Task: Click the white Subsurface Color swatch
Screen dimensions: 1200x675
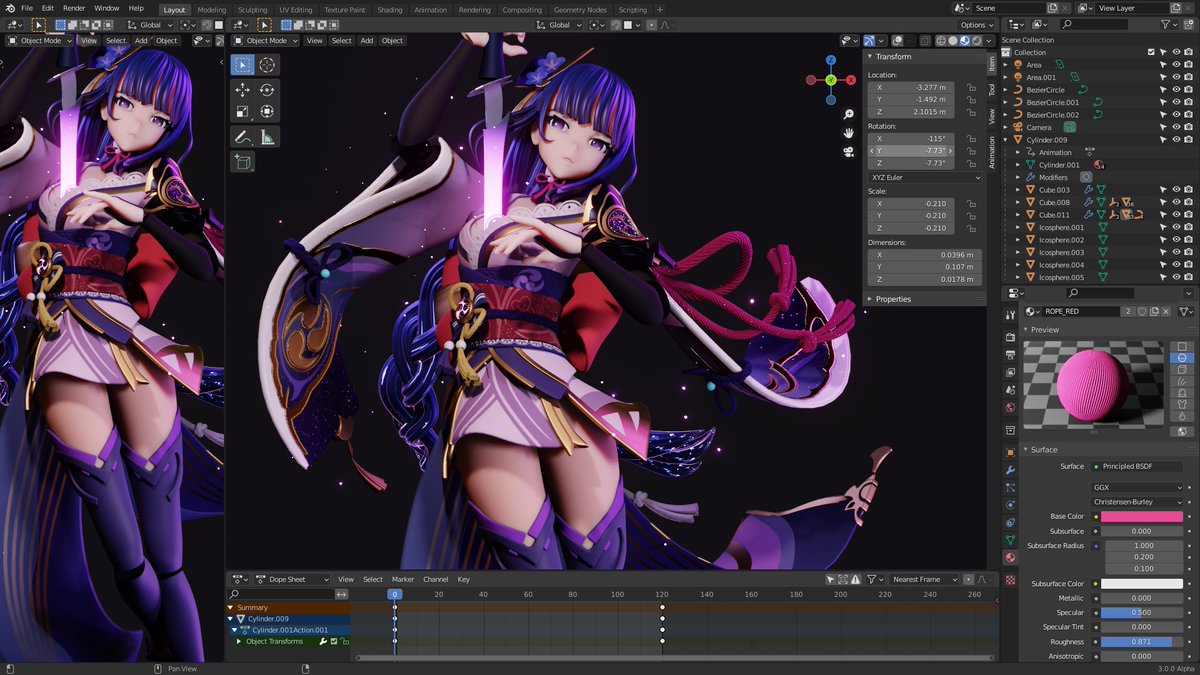Action: click(1142, 584)
